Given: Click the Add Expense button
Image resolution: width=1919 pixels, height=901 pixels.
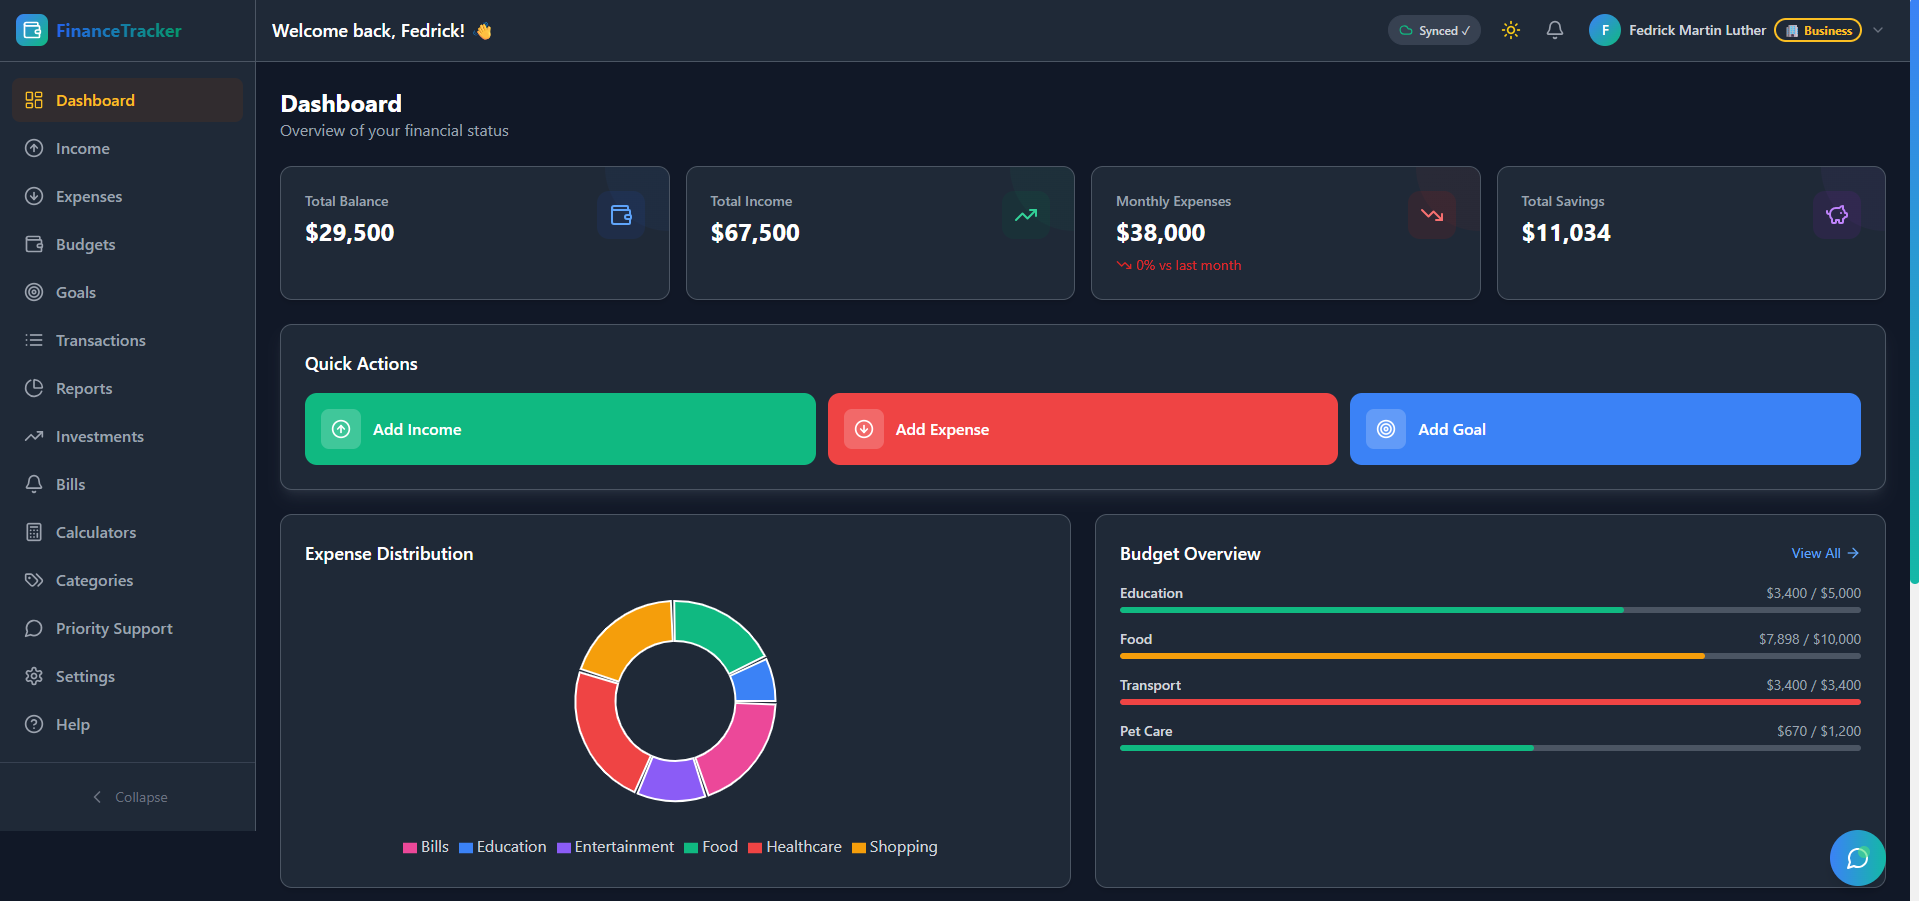Looking at the screenshot, I should 1082,429.
